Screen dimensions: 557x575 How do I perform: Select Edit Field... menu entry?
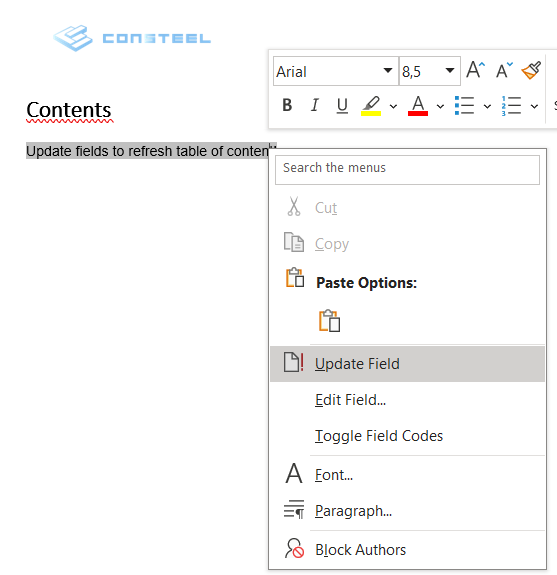[x=407, y=400]
